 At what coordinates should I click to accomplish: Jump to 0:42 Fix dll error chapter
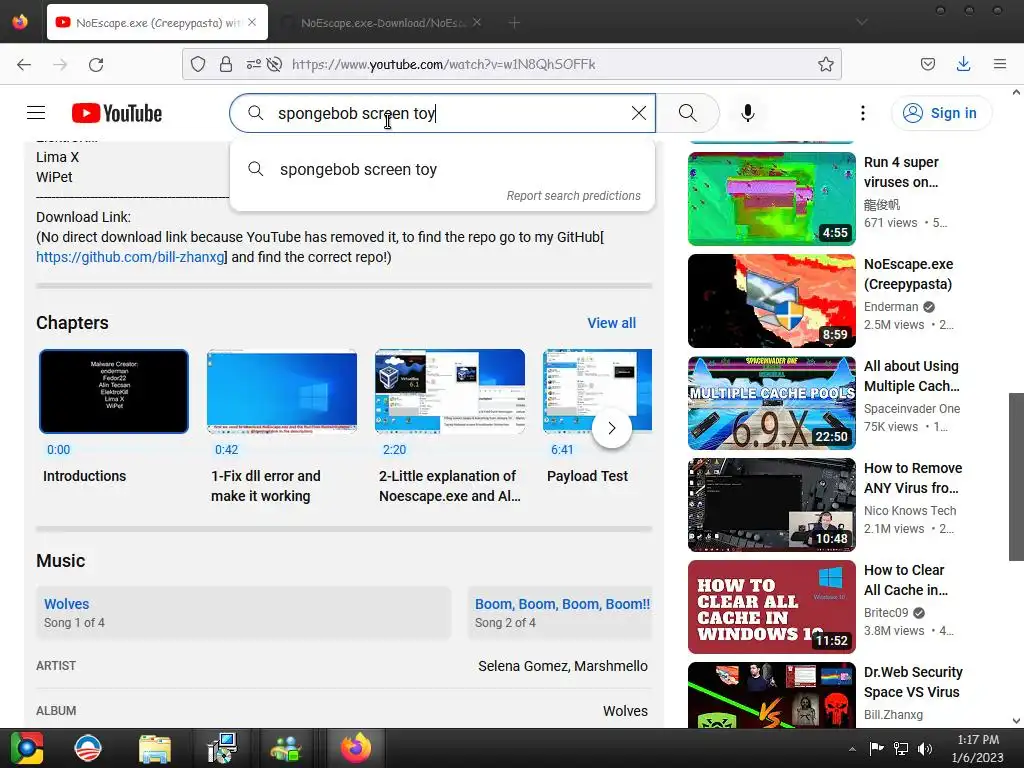point(281,391)
